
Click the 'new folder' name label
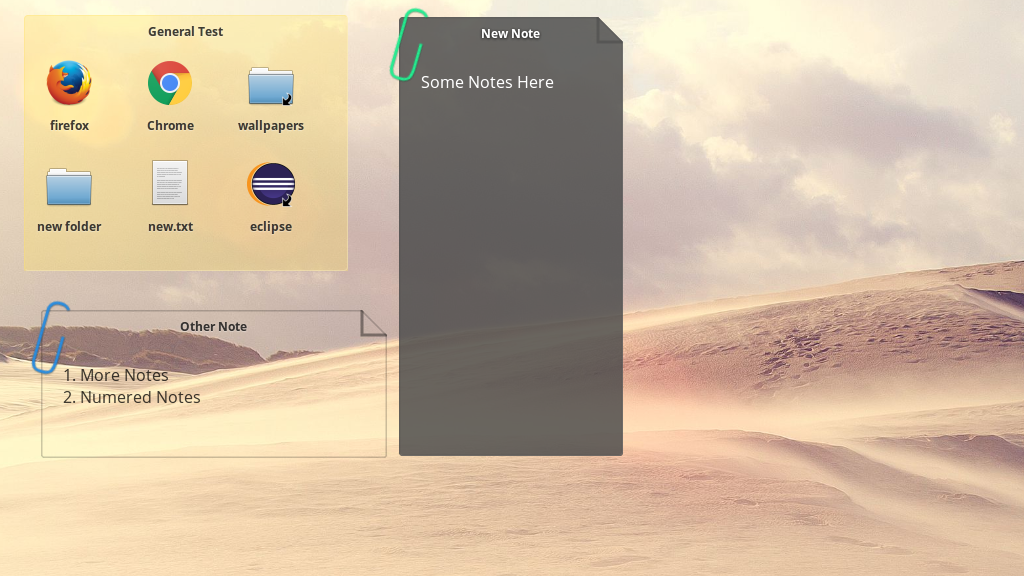tap(69, 227)
